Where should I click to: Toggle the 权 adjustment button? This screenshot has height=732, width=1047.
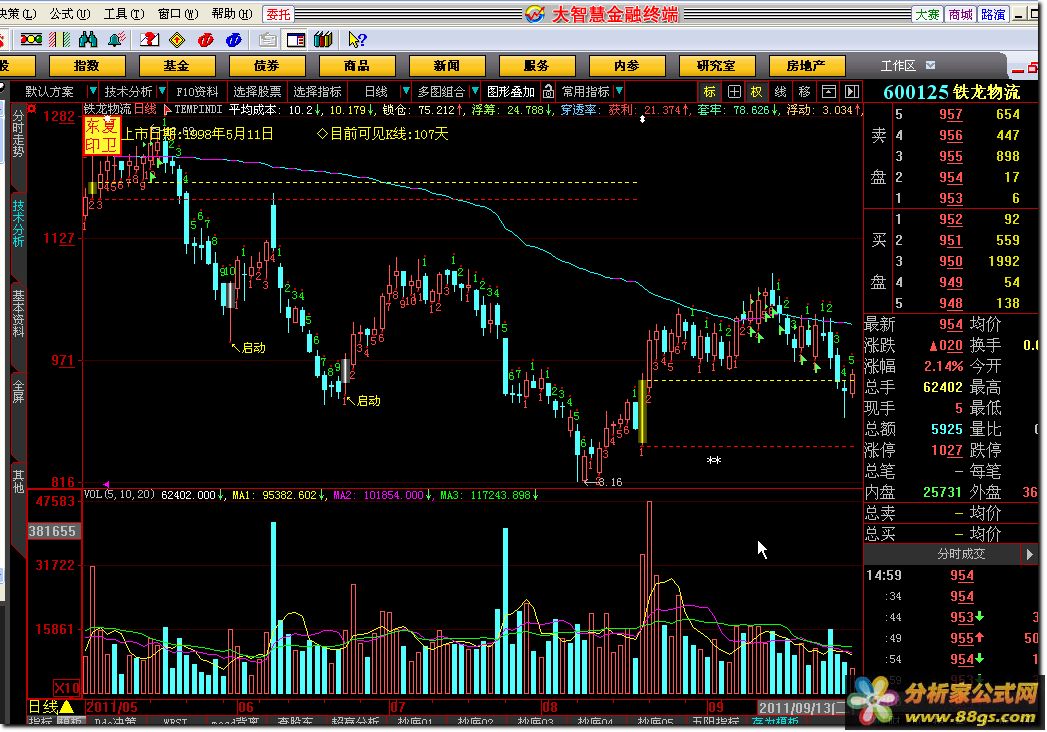click(x=757, y=92)
